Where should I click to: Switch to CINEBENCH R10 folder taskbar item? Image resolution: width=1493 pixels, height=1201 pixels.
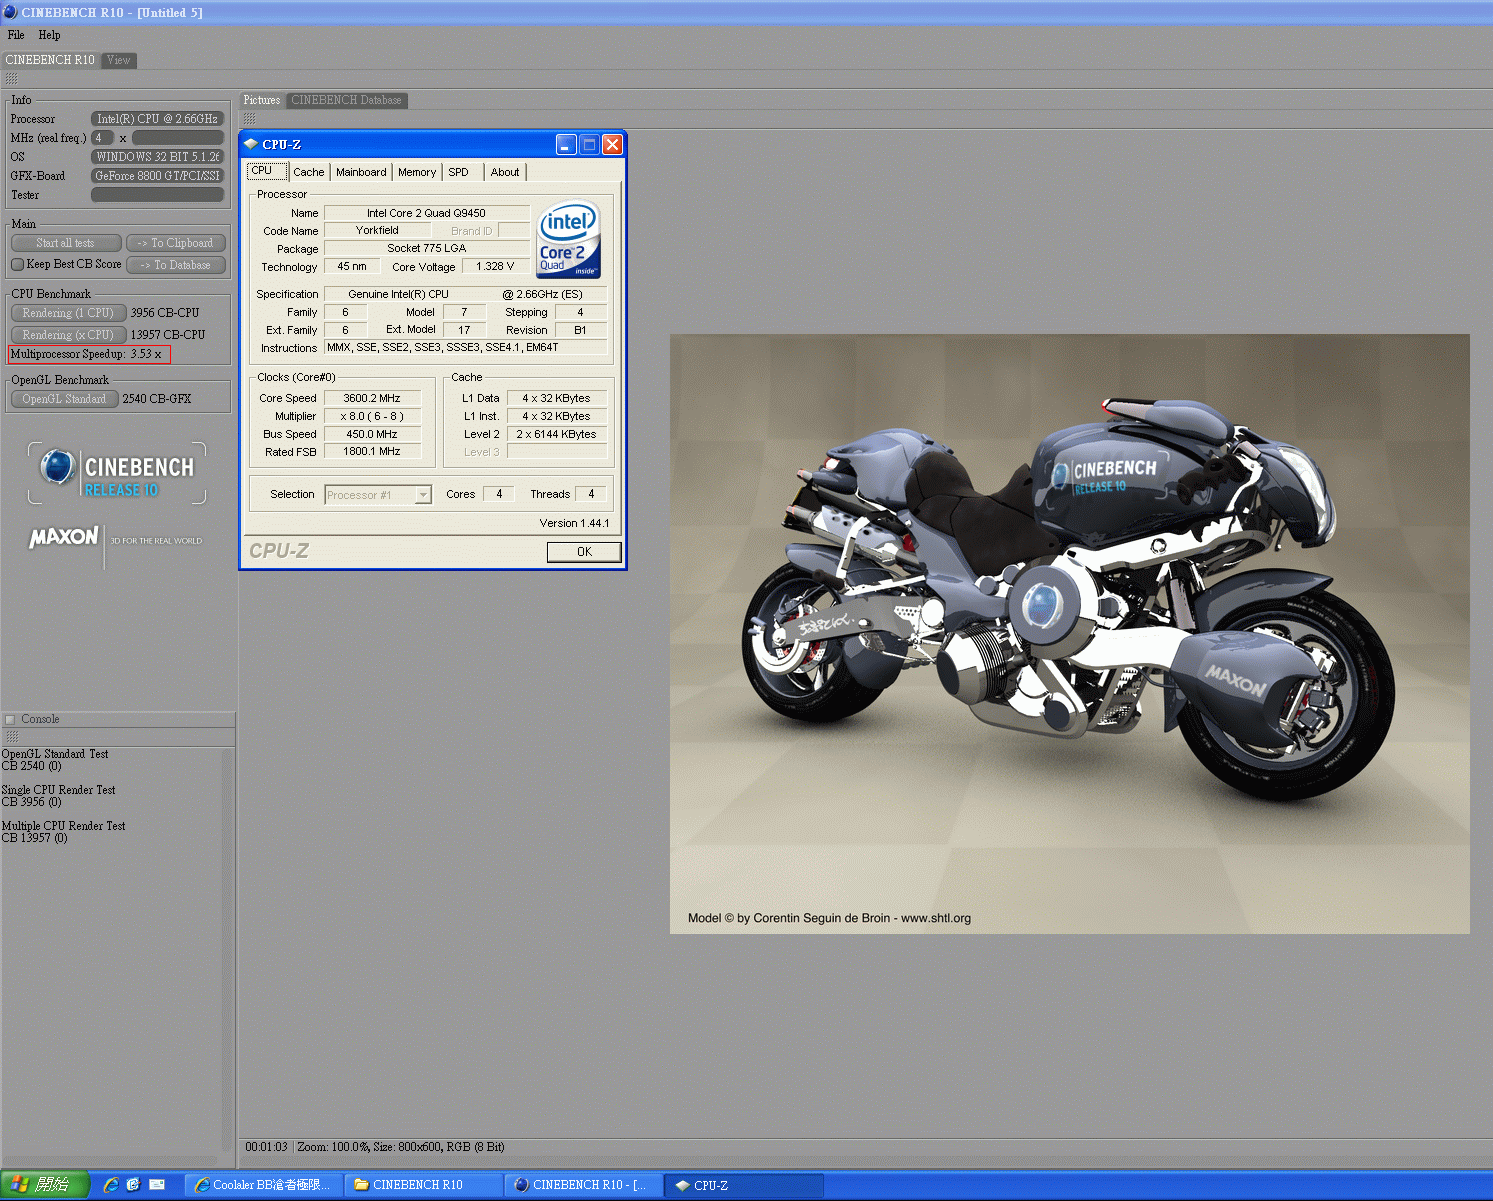pos(424,1185)
